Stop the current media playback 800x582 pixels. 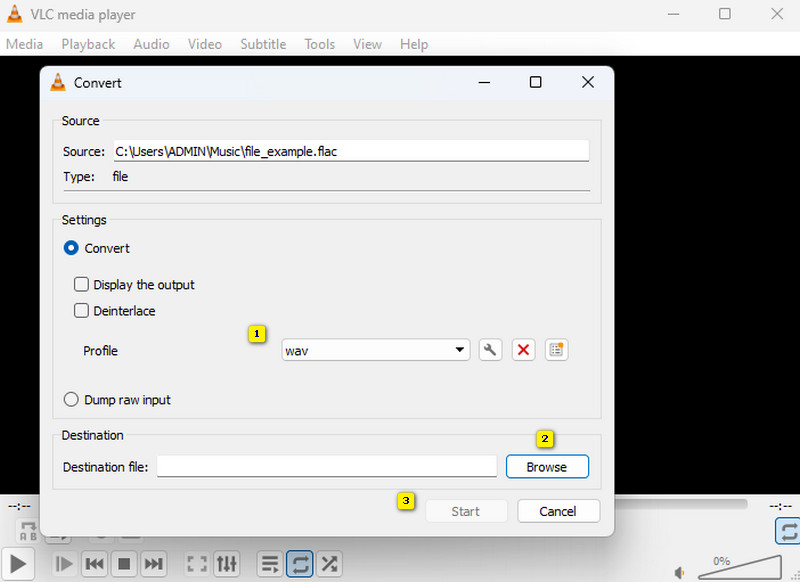[124, 563]
